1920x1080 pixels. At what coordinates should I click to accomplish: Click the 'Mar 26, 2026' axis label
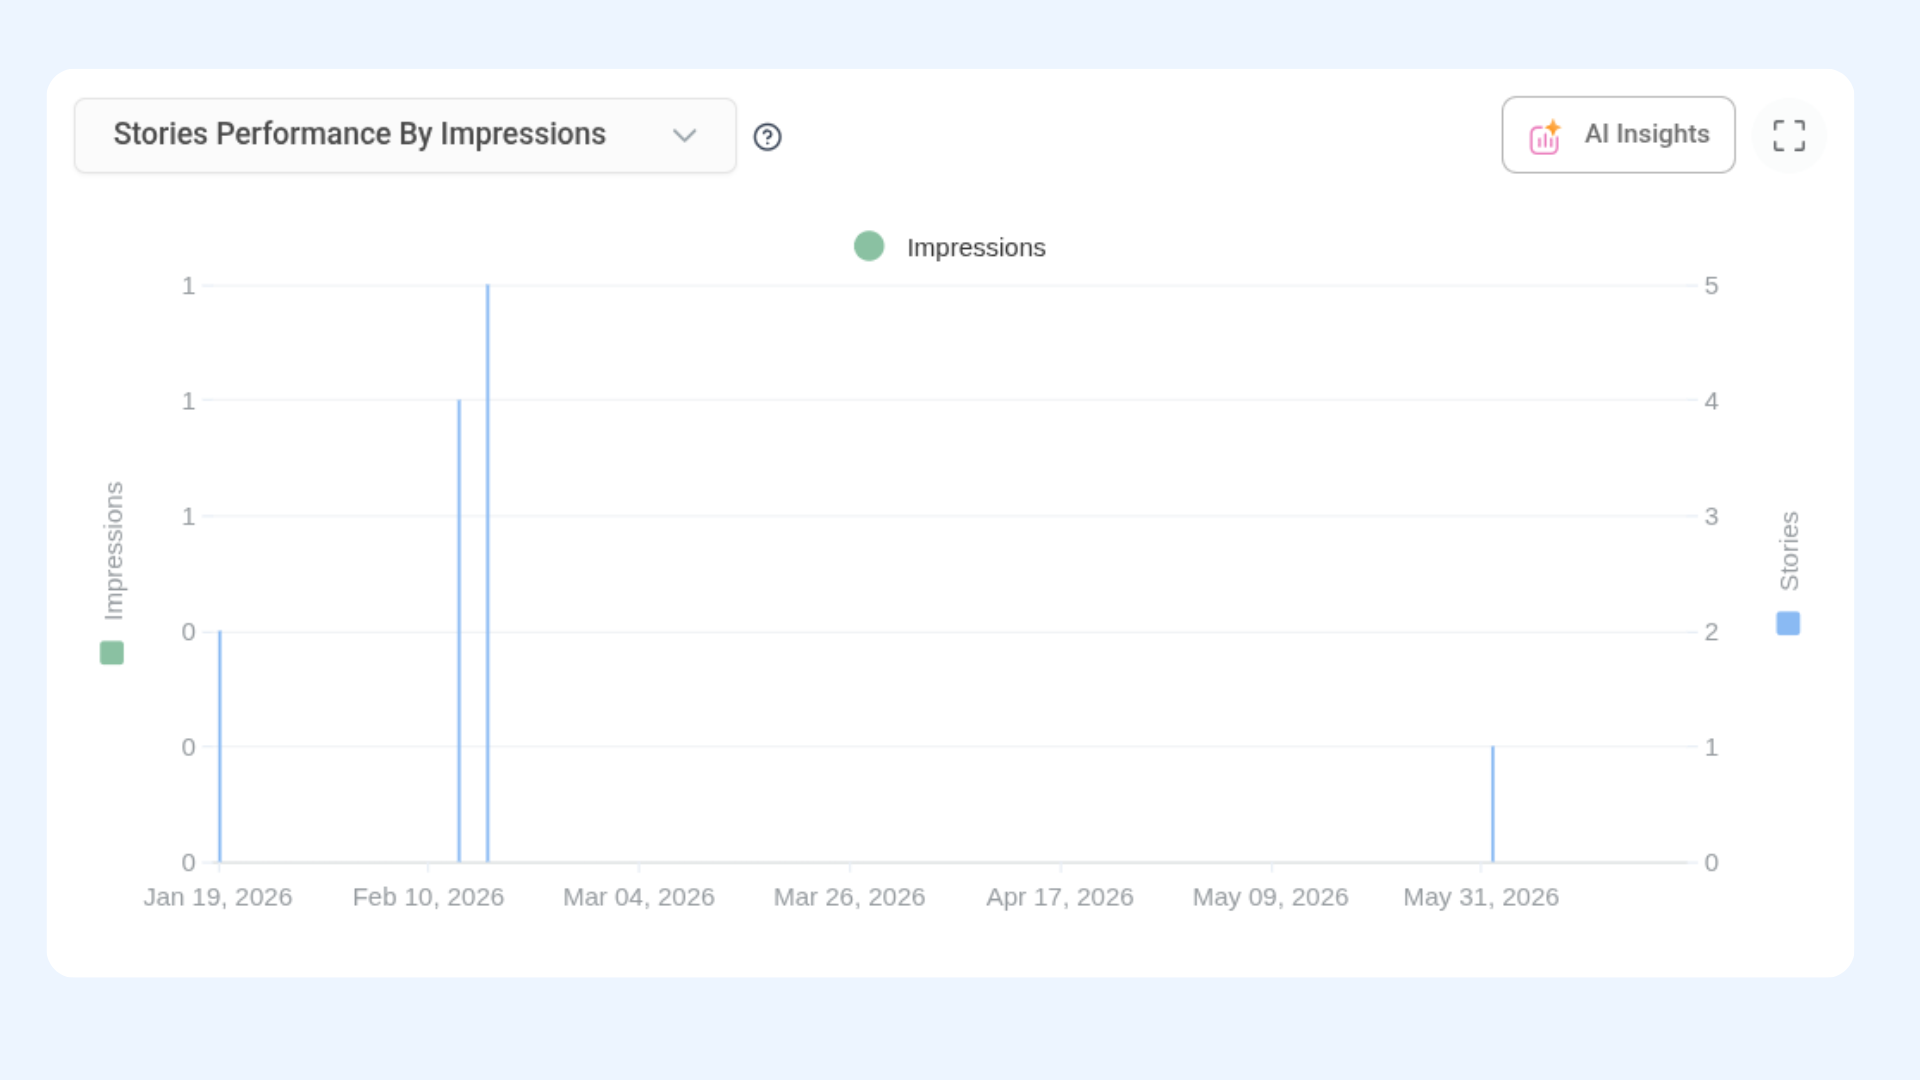(x=849, y=897)
